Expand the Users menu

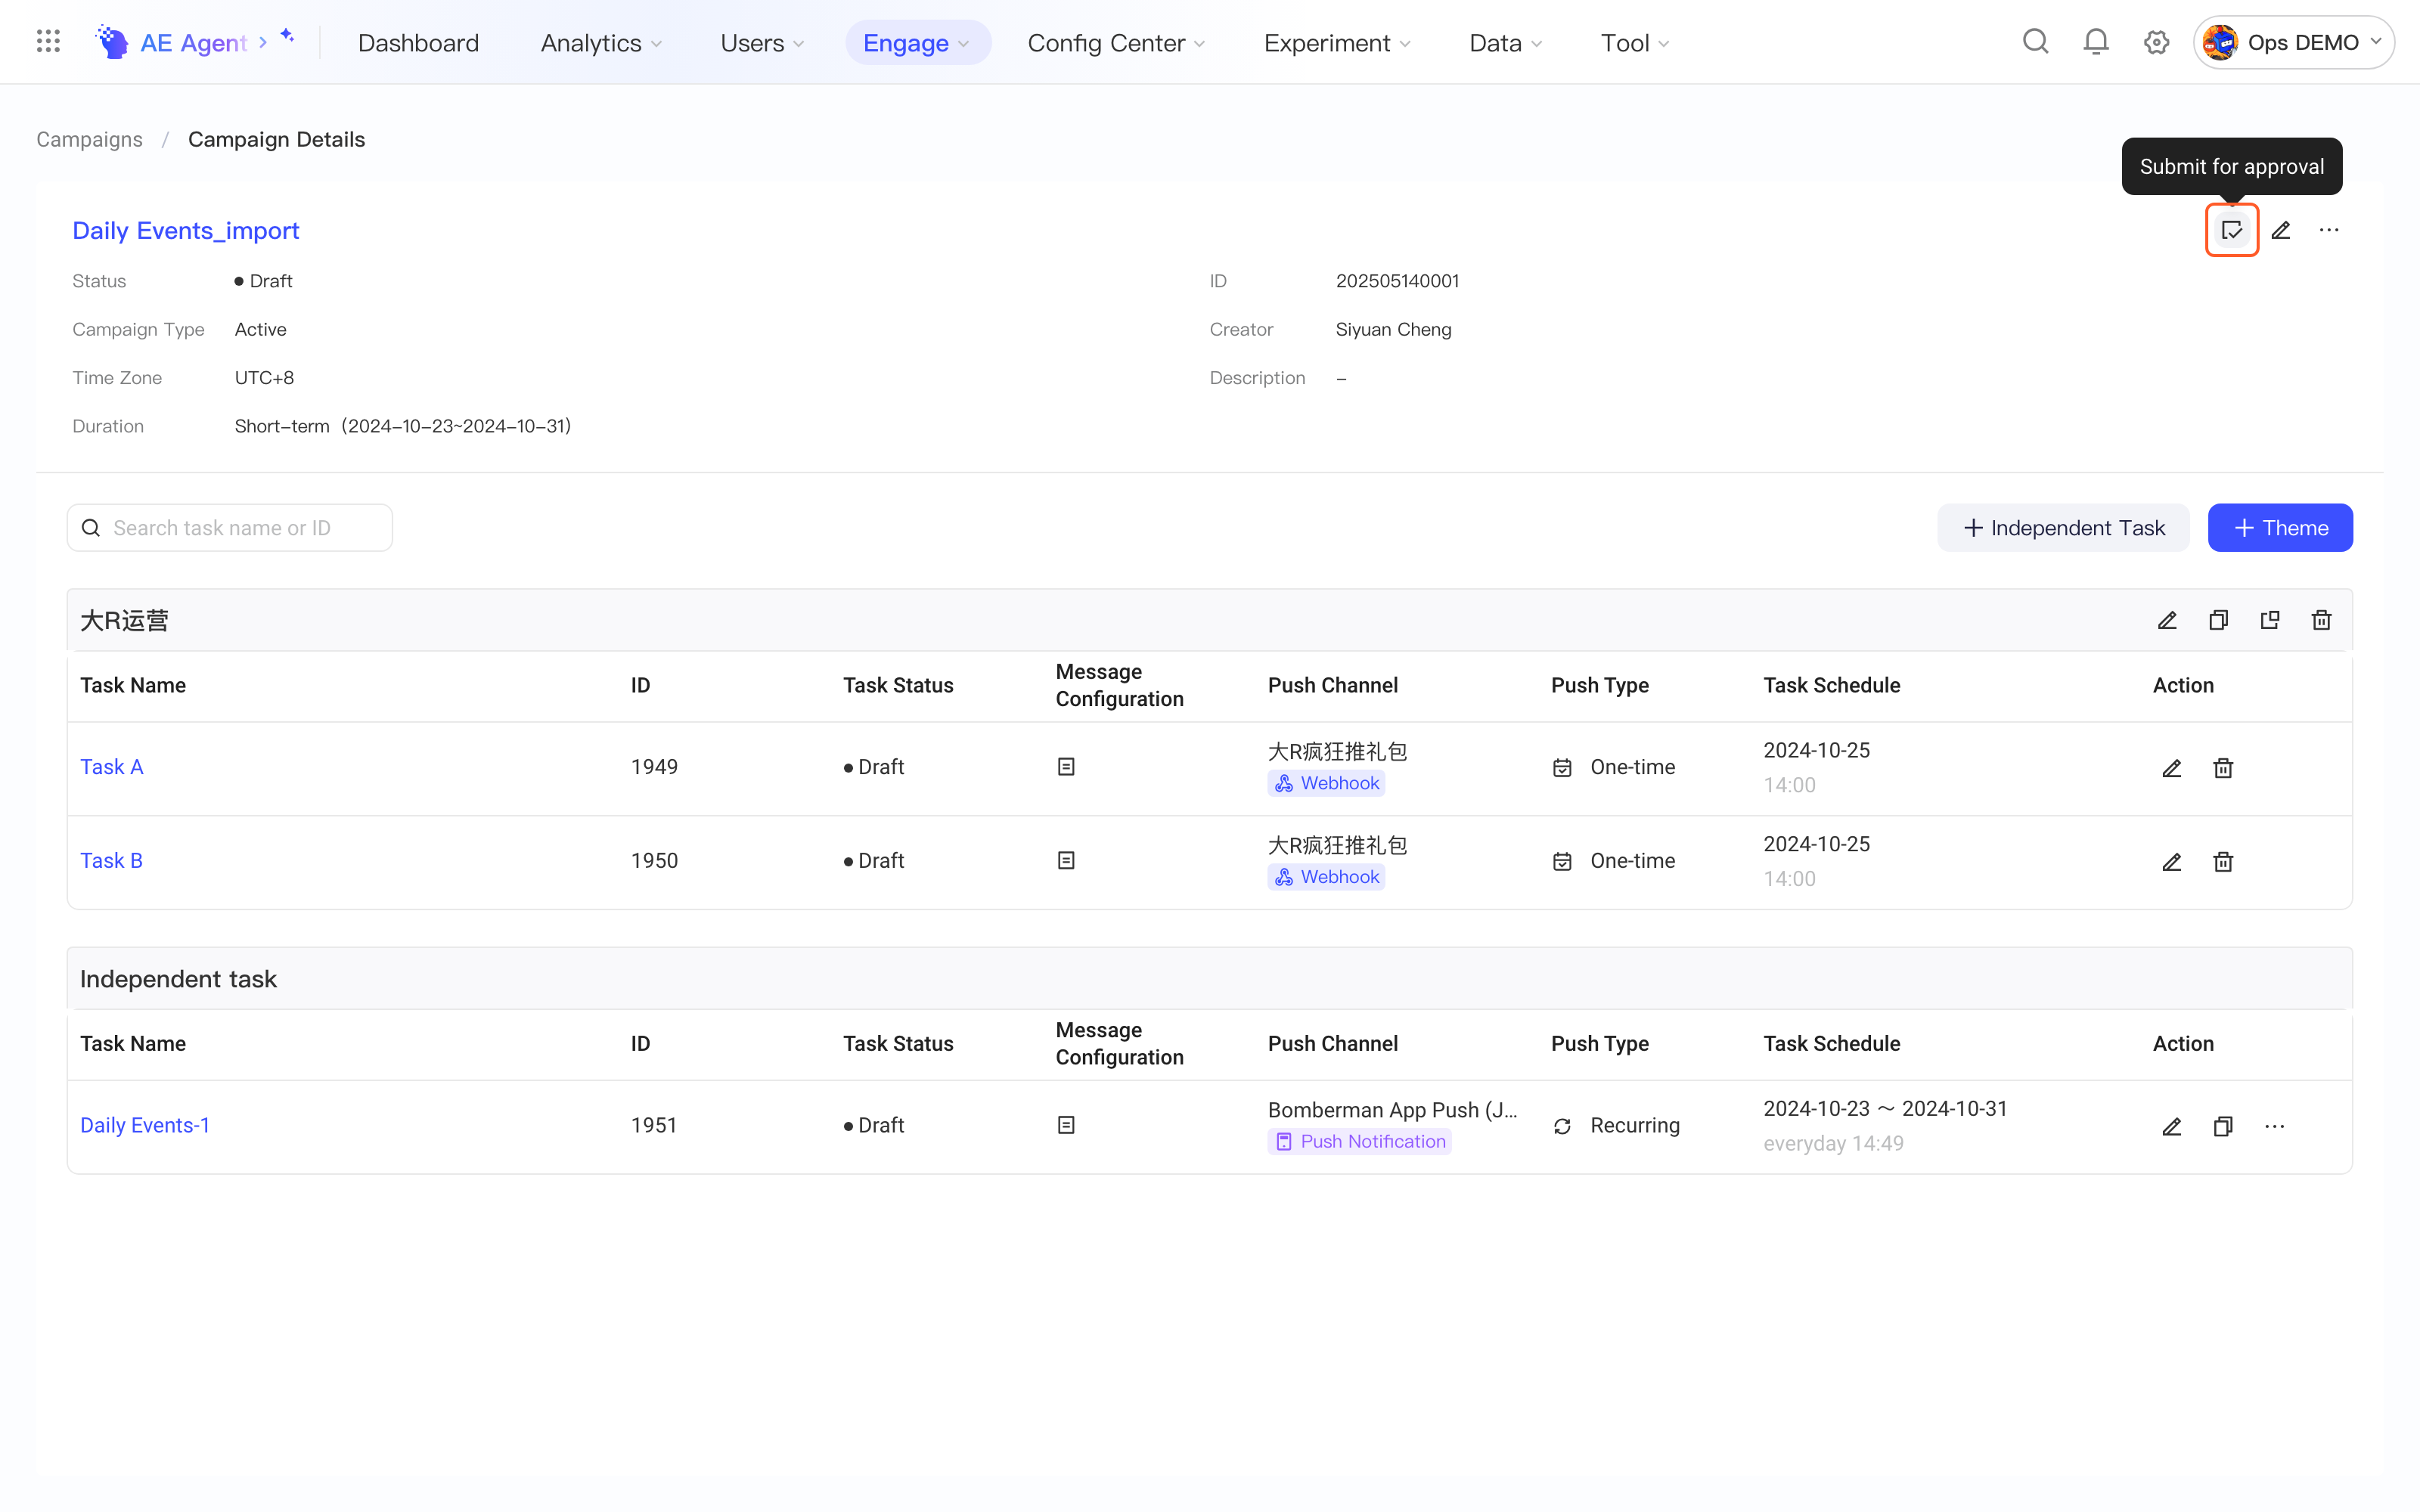click(762, 43)
